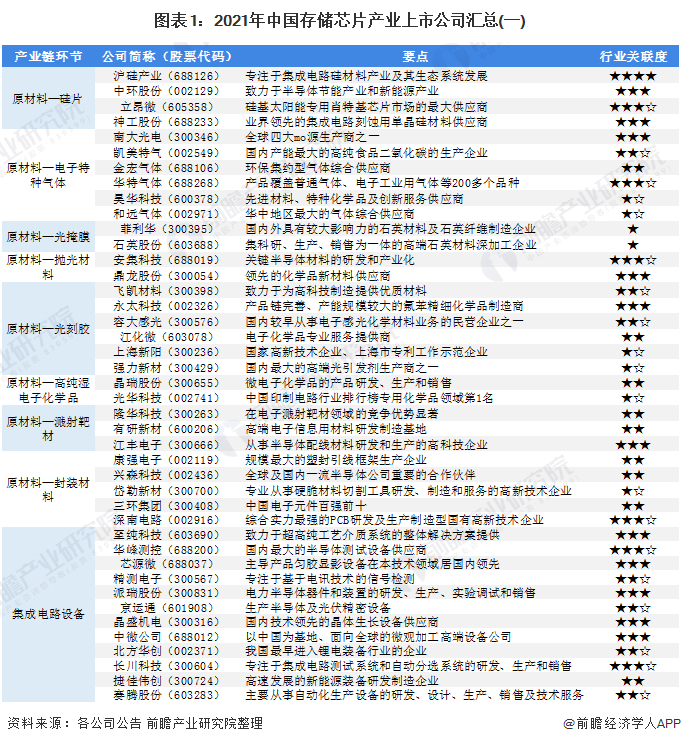Screen dimensions: 681x744
Task: Click 北方华创（002371） company cell
Action: [x=167, y=651]
